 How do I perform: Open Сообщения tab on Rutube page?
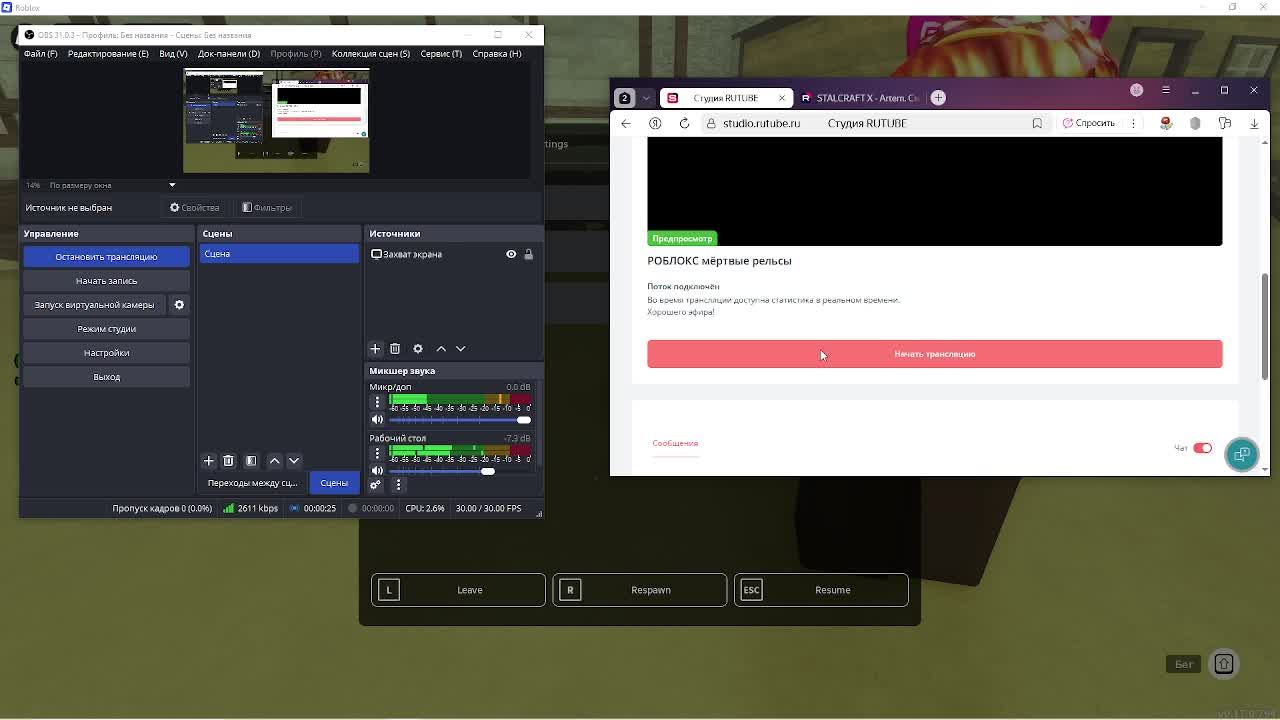point(675,443)
